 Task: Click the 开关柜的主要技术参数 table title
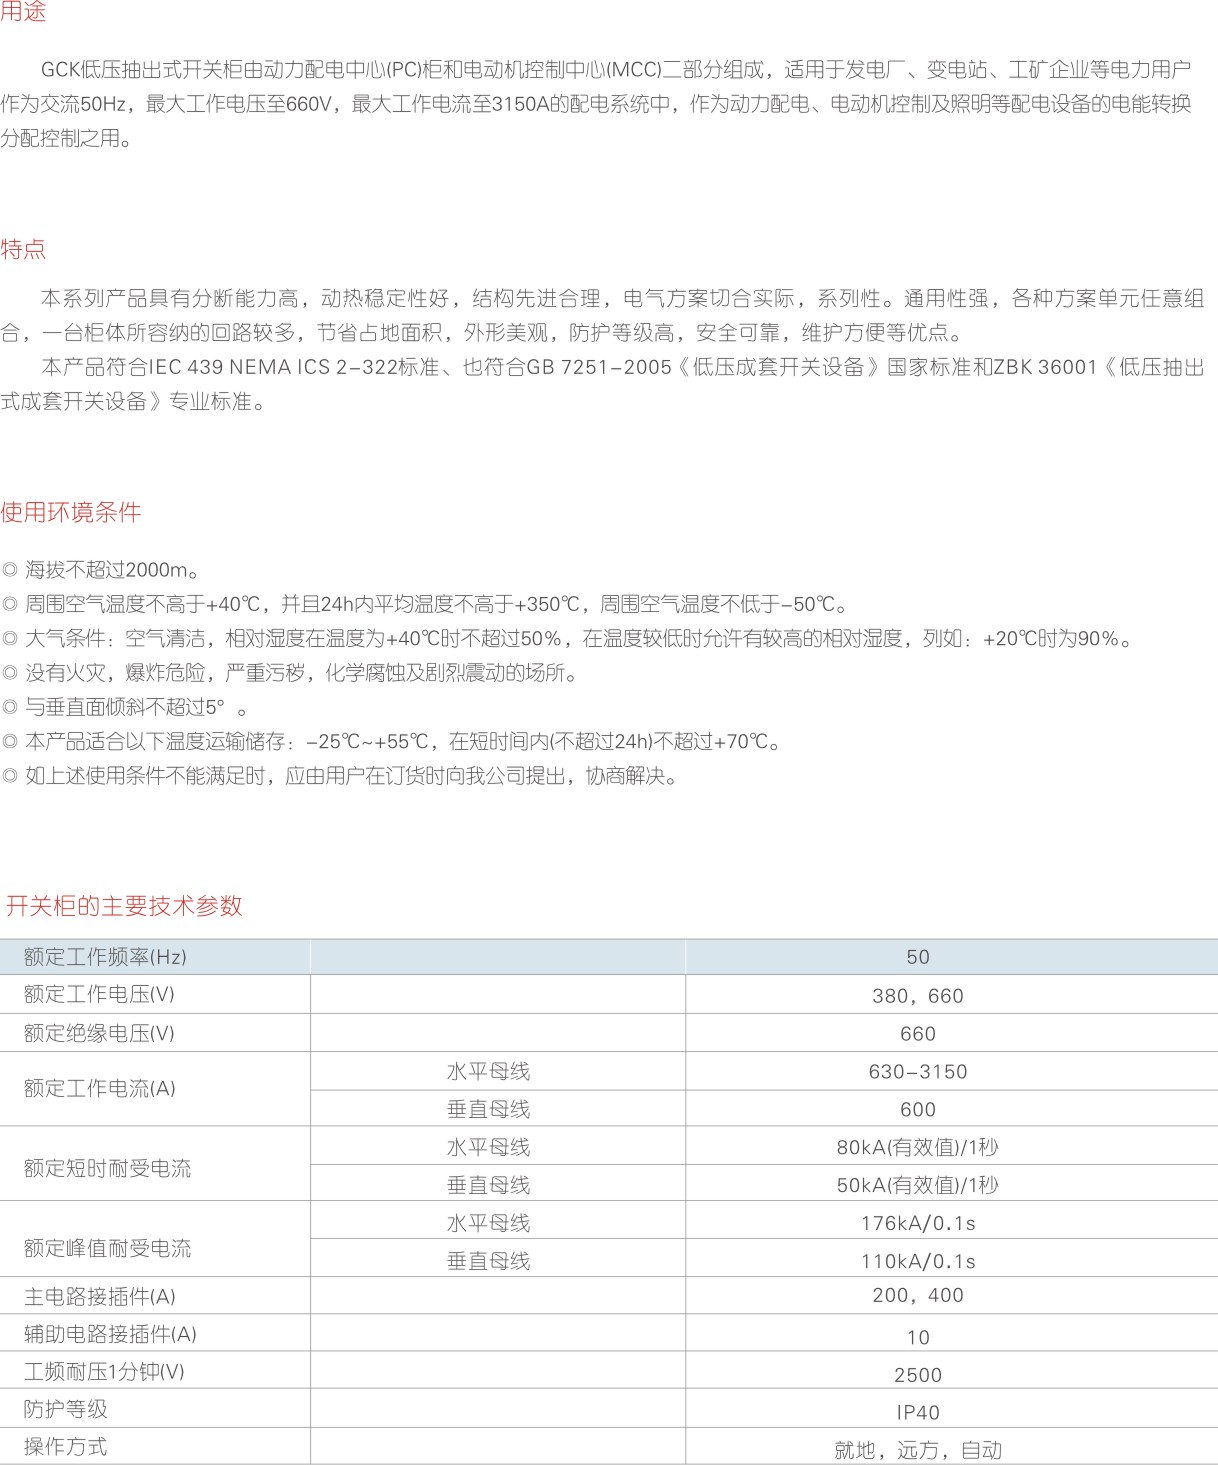[124, 906]
